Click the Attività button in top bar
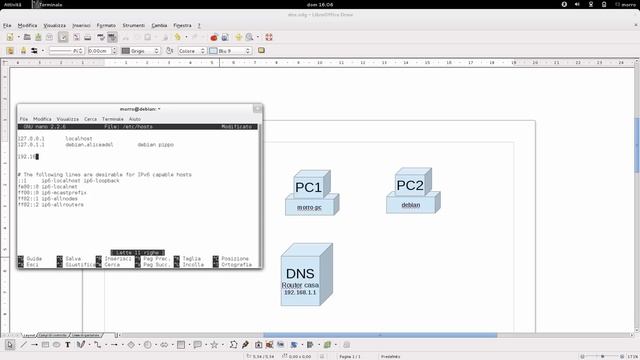640x360 pixels. [x=13, y=4]
